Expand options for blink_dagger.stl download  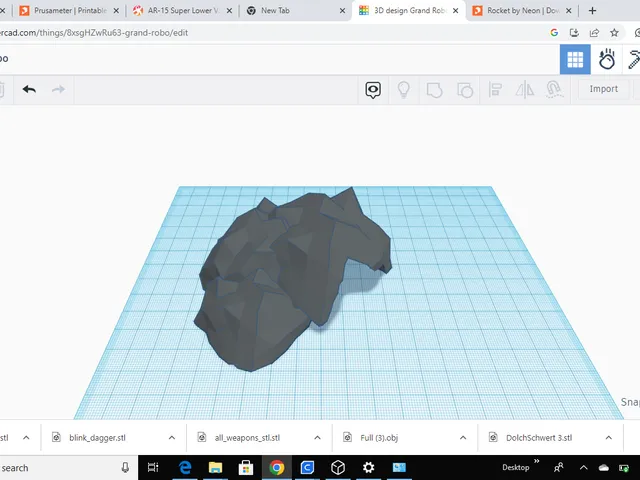[172, 438]
